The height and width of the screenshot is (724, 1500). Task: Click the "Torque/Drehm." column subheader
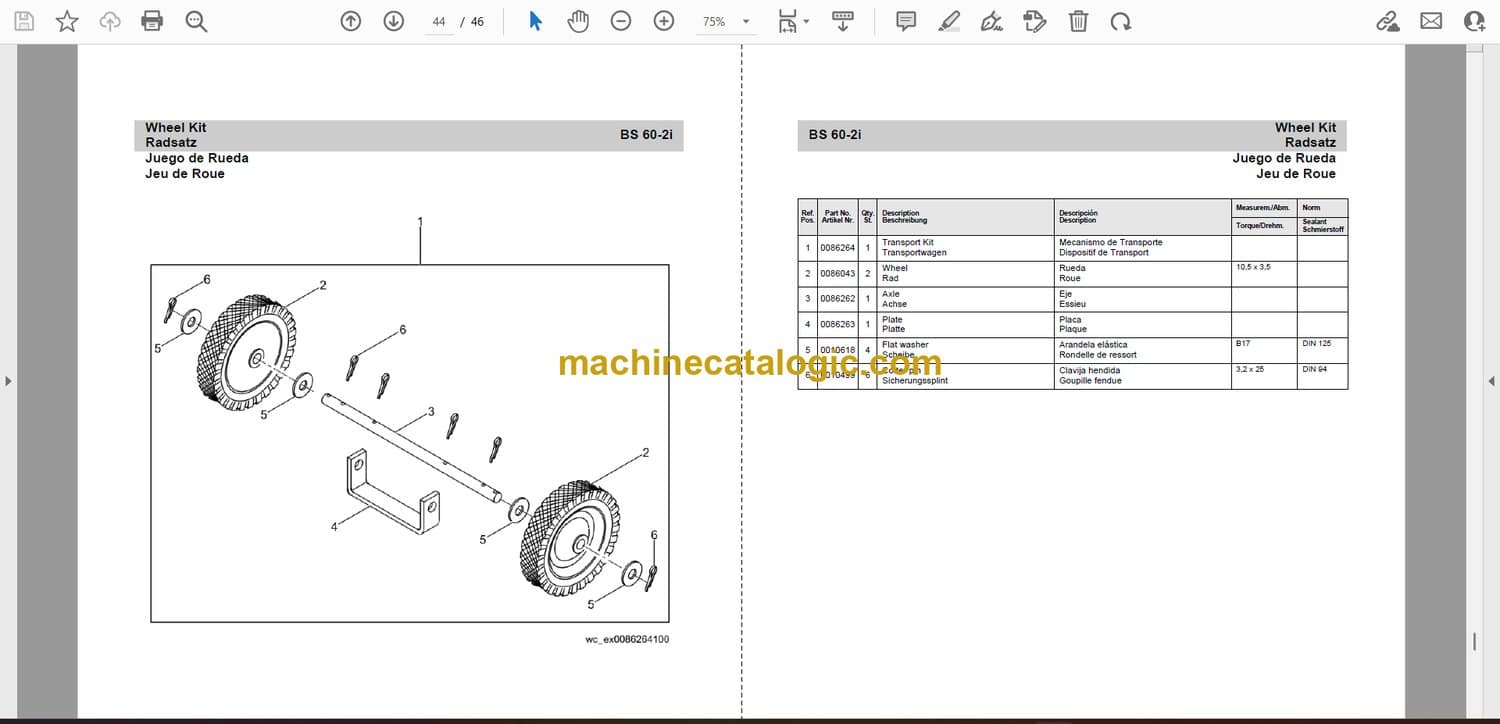1259,225
